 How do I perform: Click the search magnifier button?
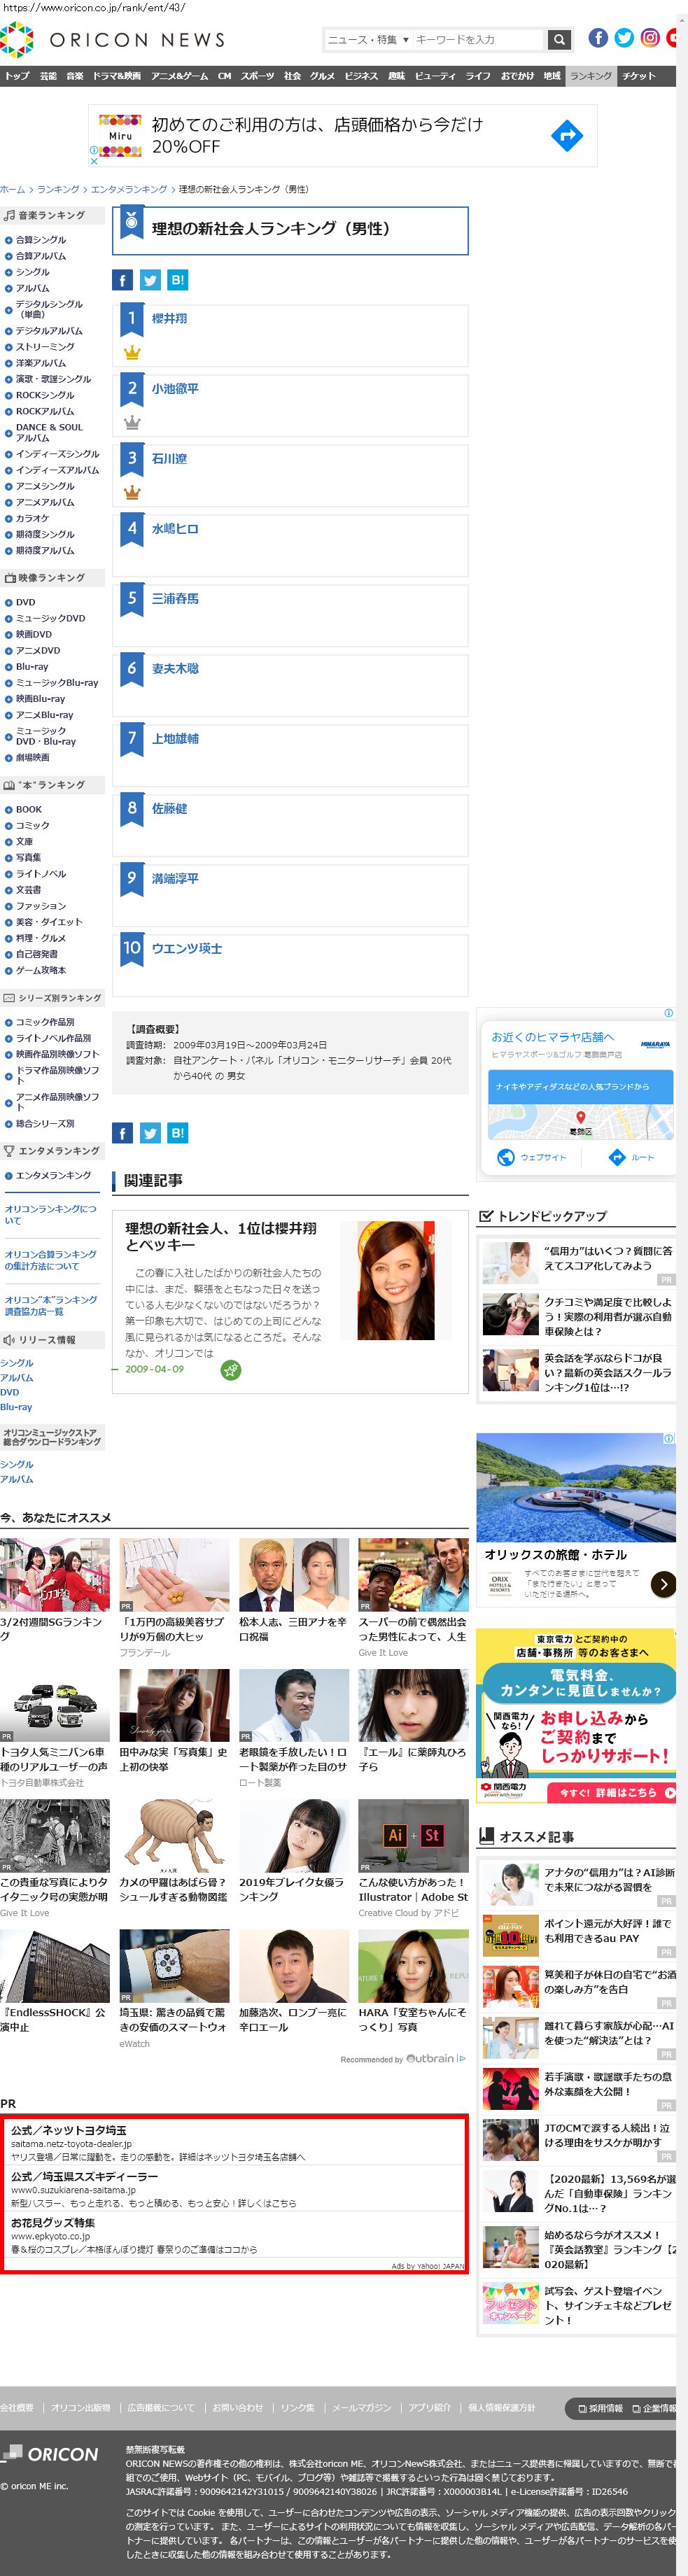tap(559, 40)
